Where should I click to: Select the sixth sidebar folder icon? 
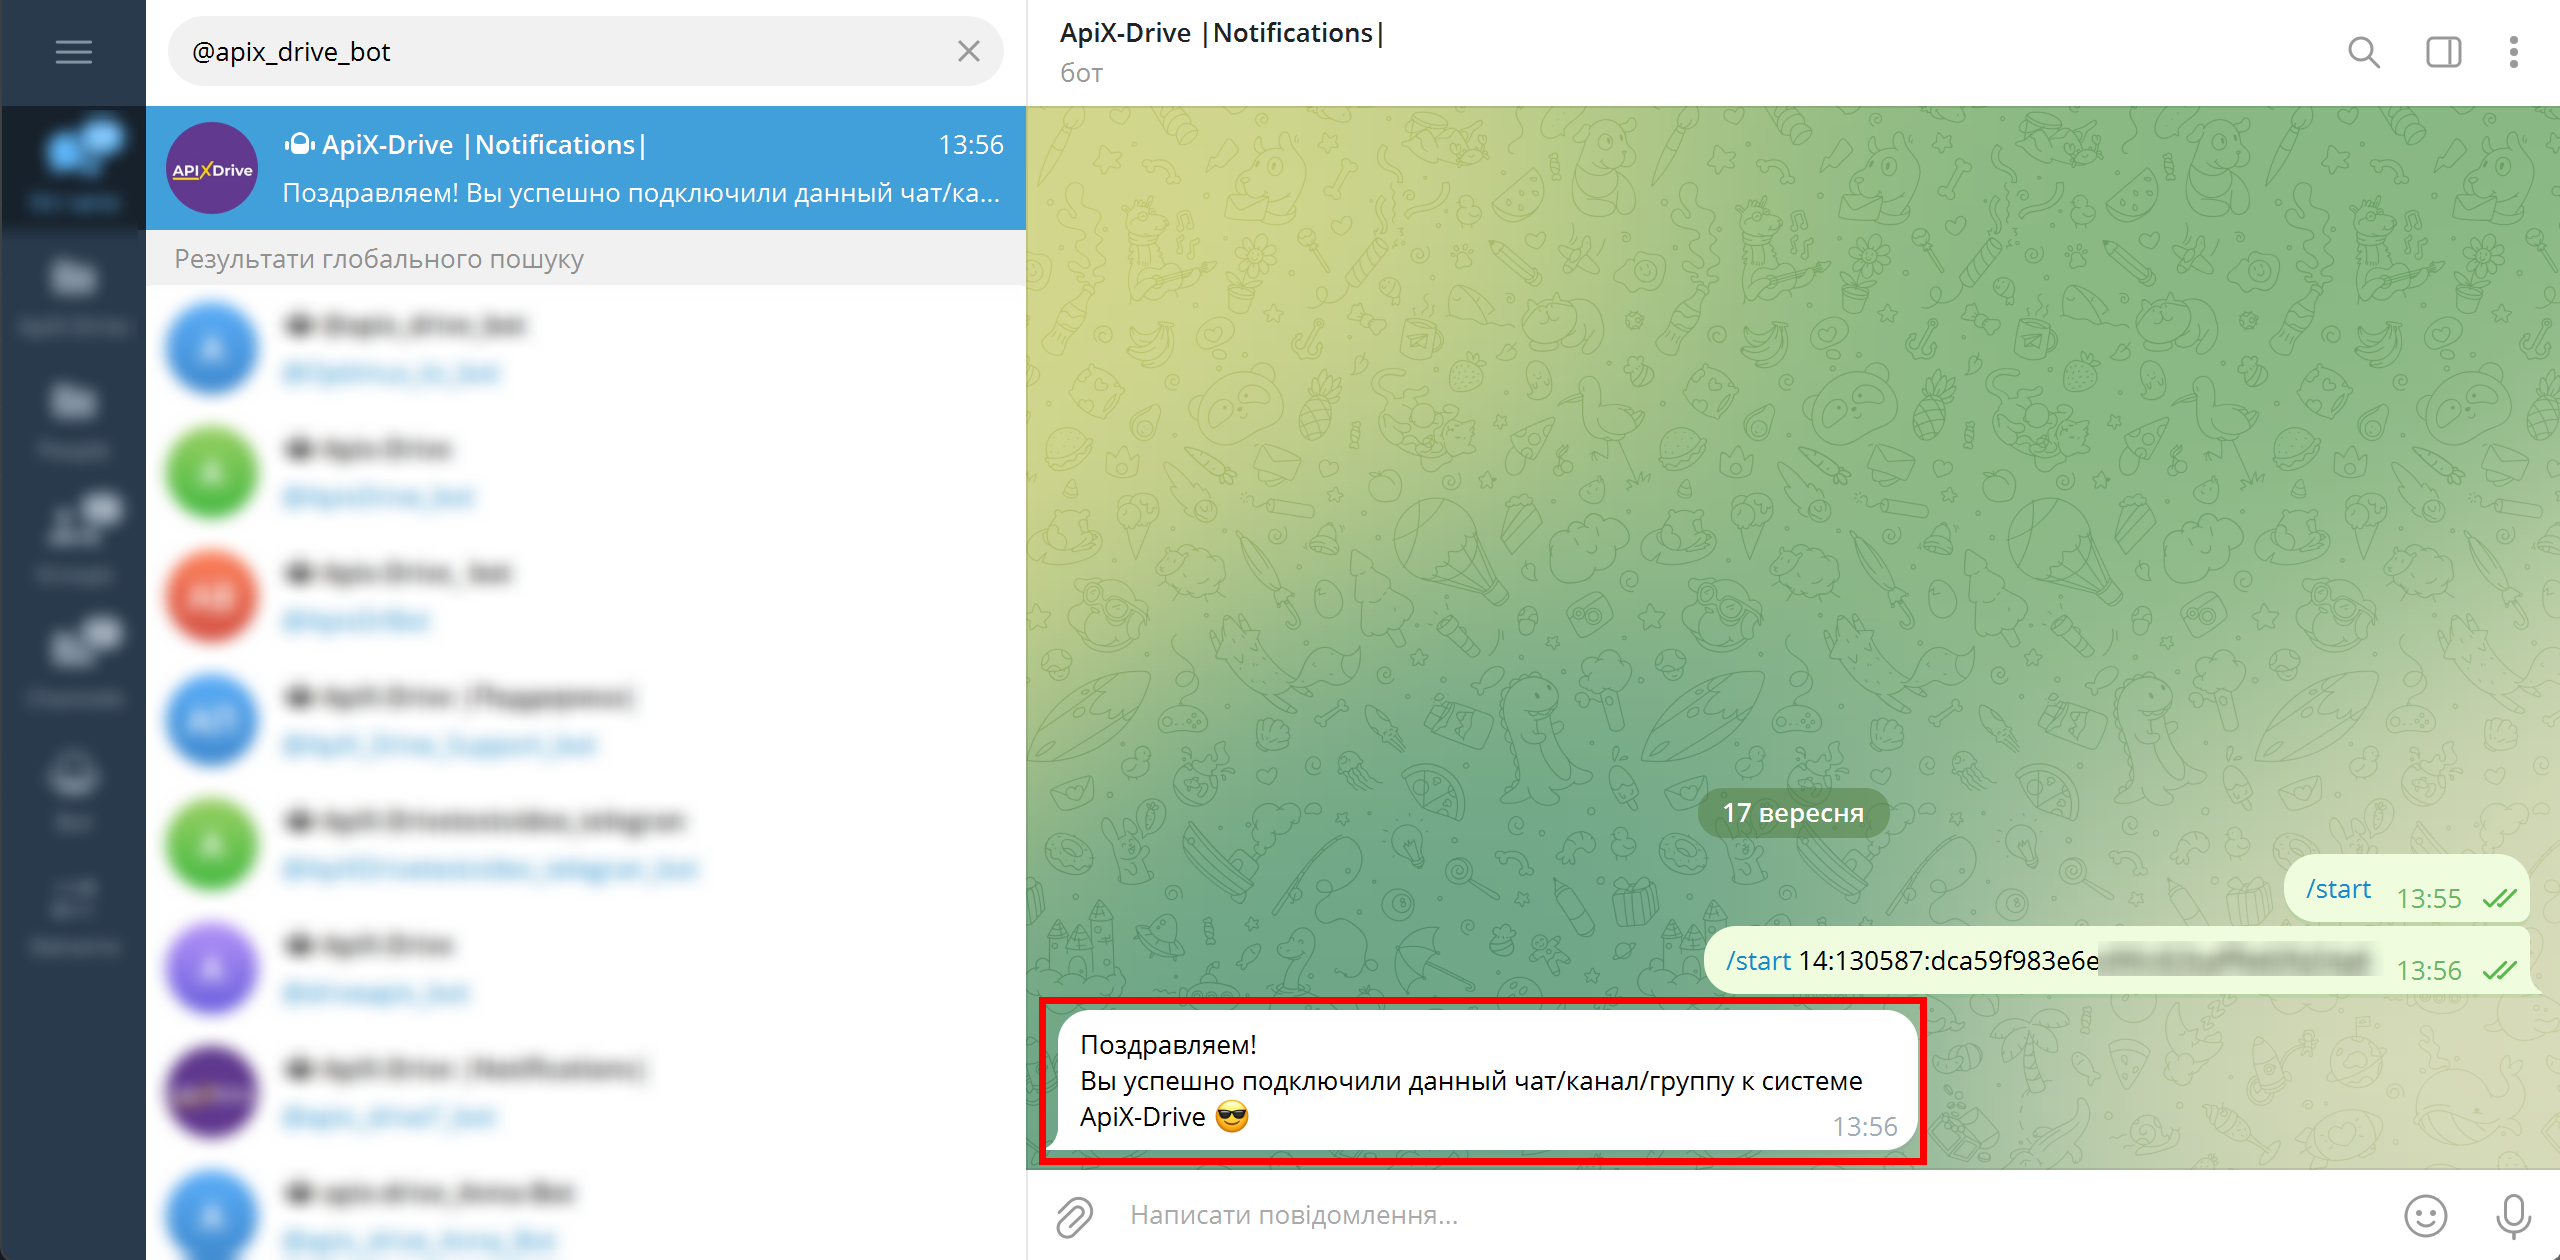[74, 788]
